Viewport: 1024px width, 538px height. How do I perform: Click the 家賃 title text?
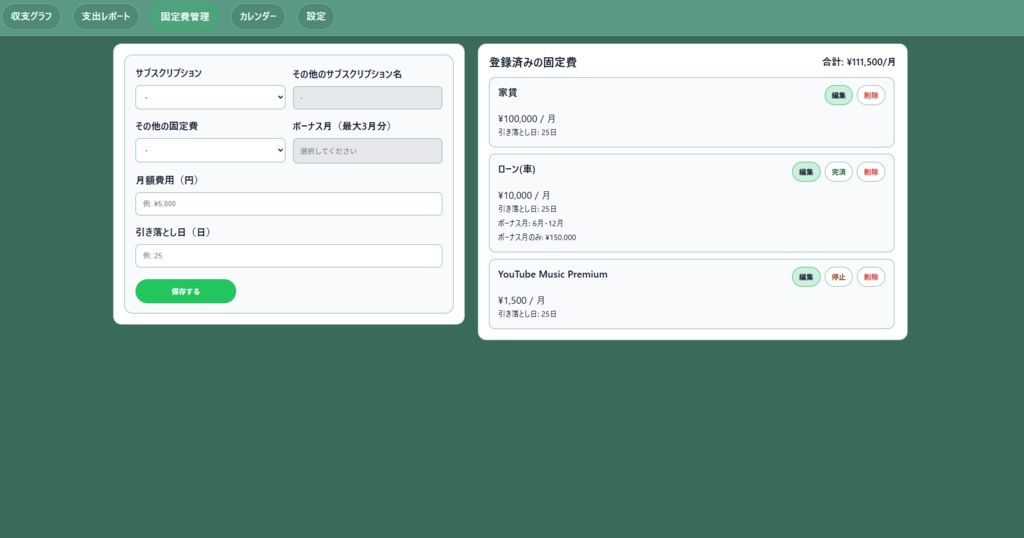click(x=507, y=93)
